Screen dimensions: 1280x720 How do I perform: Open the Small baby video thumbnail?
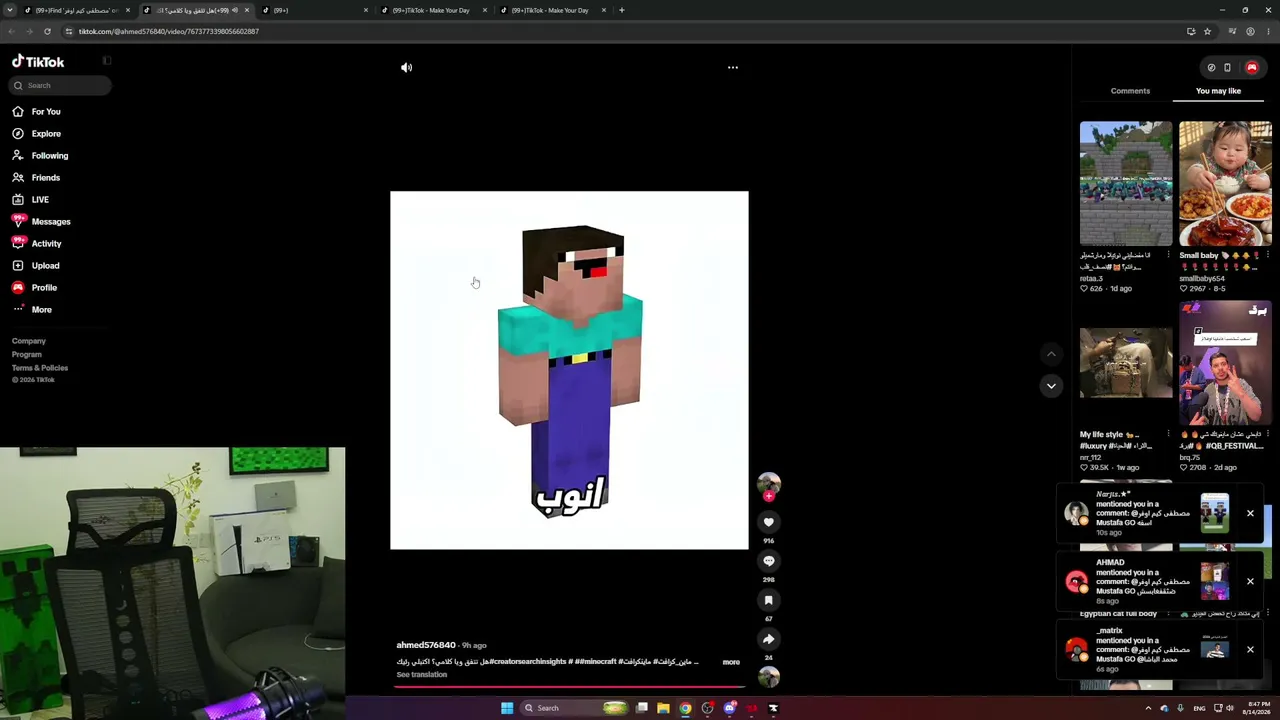[1225, 184]
